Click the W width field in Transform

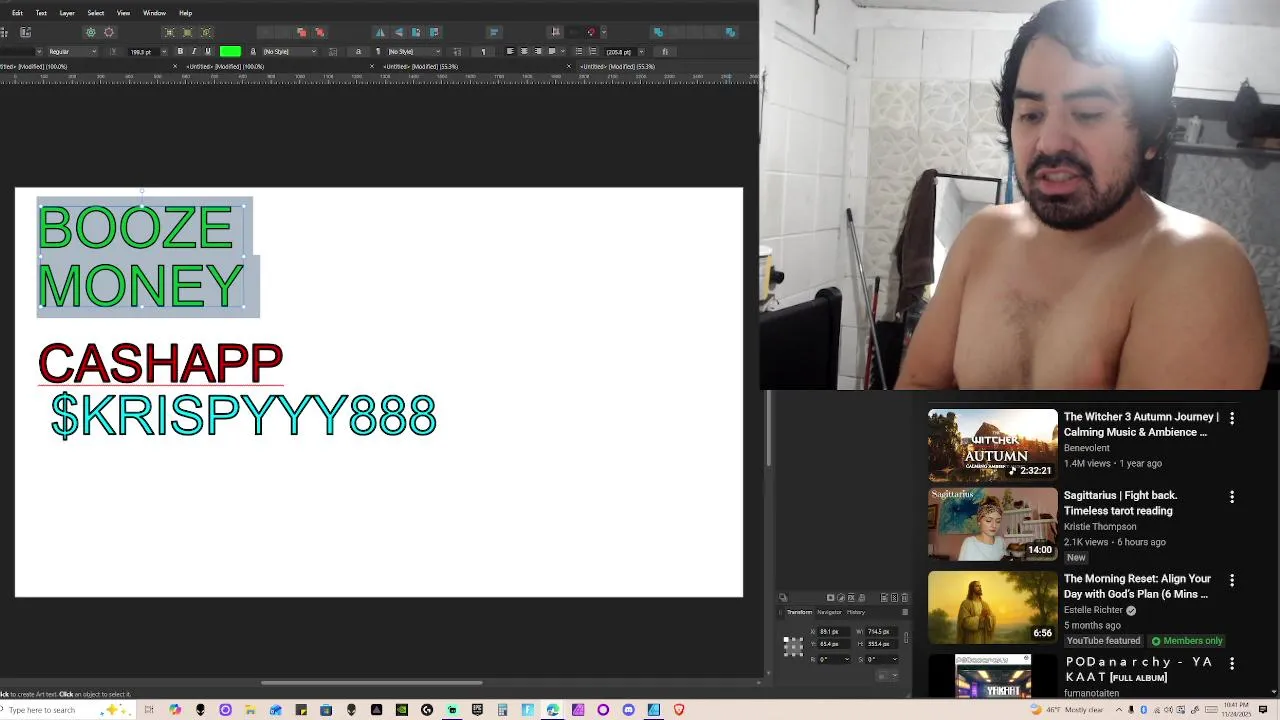[x=881, y=632]
